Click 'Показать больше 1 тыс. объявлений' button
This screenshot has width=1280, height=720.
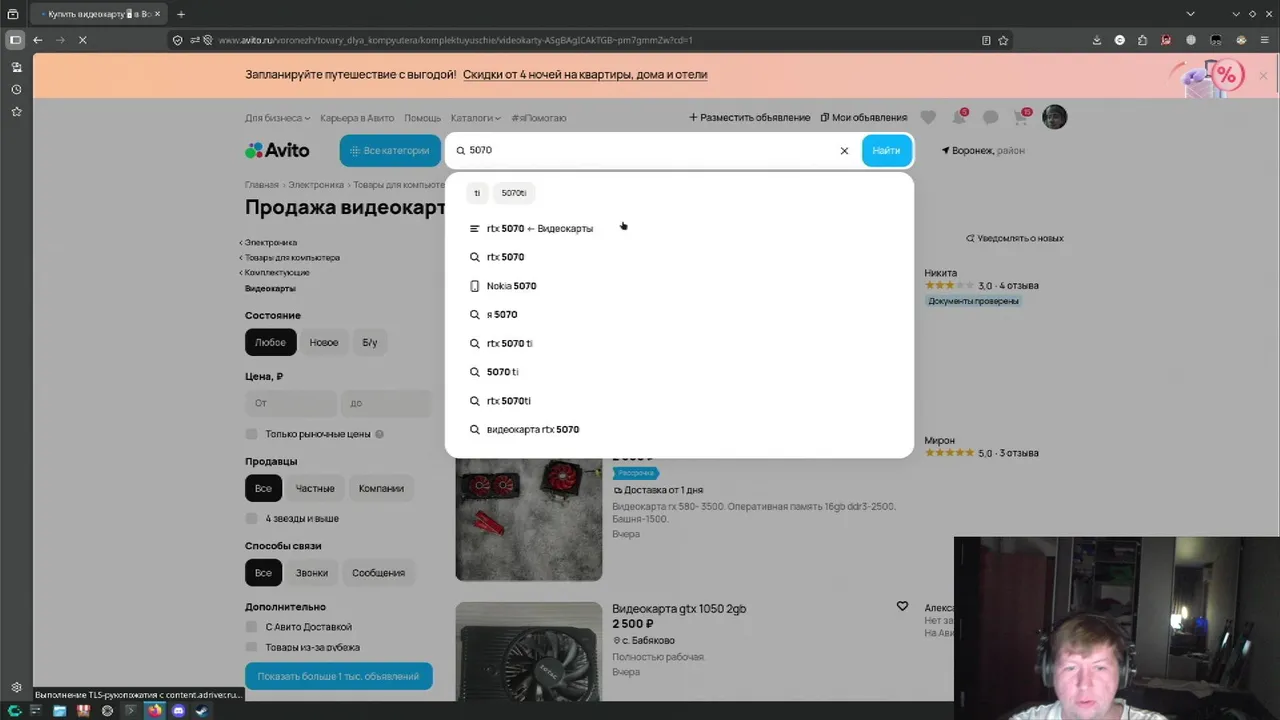(338, 676)
